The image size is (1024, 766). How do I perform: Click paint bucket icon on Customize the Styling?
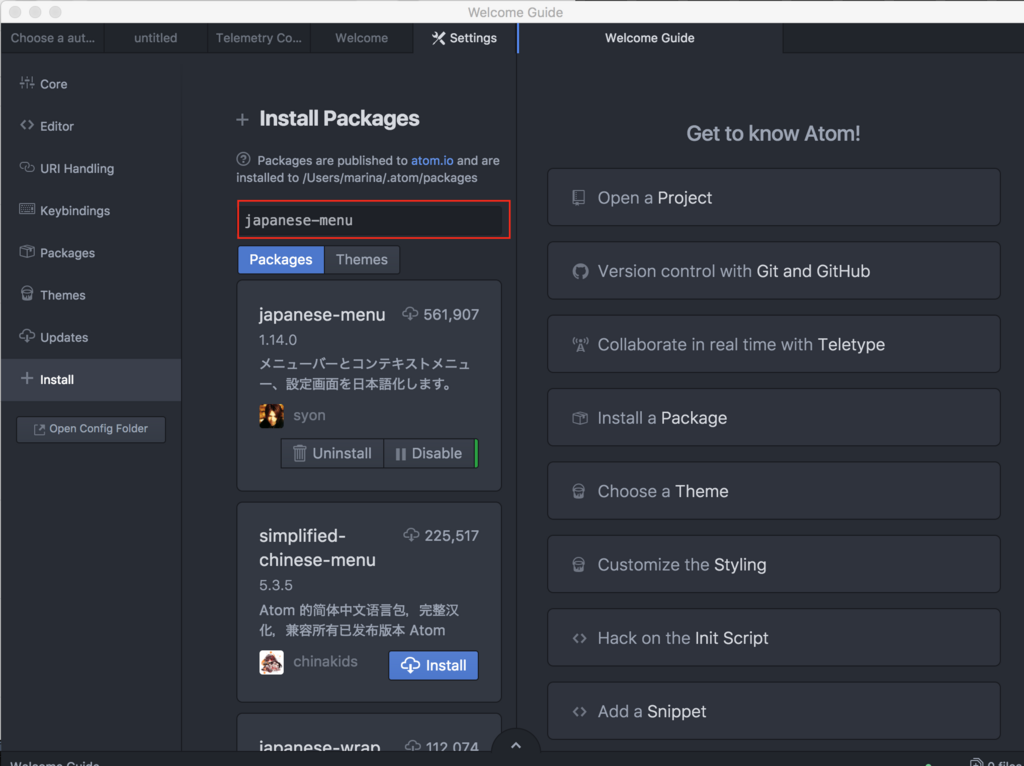579,564
